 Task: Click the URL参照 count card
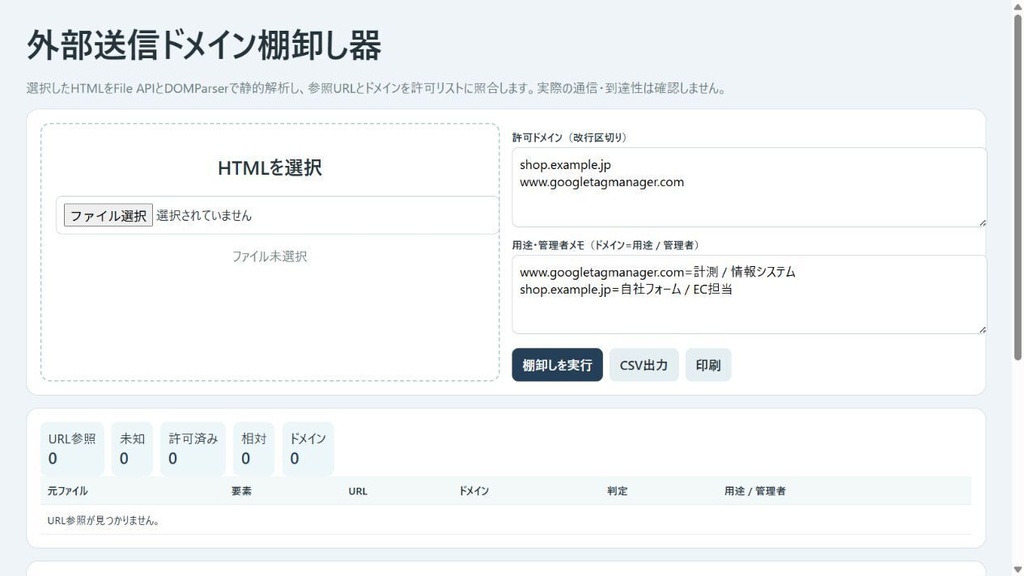tap(72, 449)
